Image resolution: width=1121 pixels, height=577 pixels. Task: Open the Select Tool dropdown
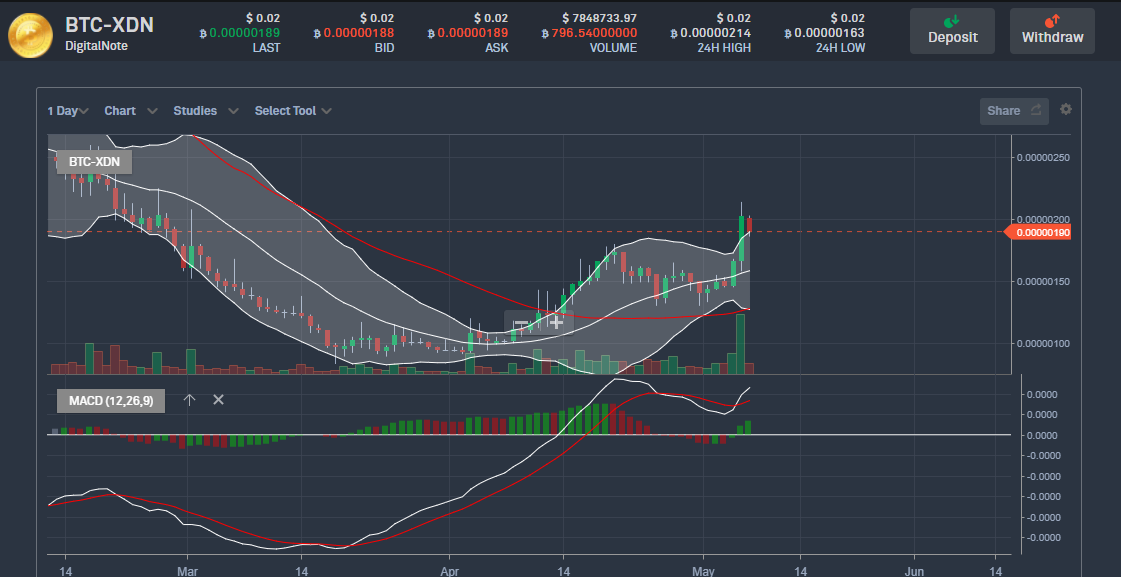coord(293,111)
